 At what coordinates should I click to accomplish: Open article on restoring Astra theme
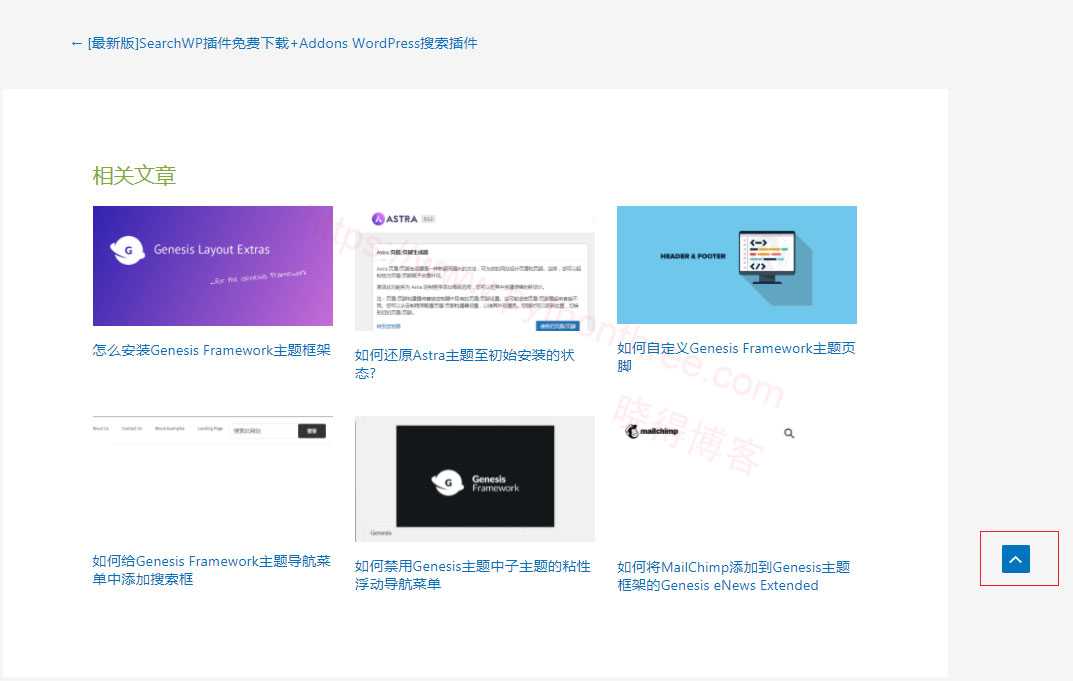click(x=465, y=364)
